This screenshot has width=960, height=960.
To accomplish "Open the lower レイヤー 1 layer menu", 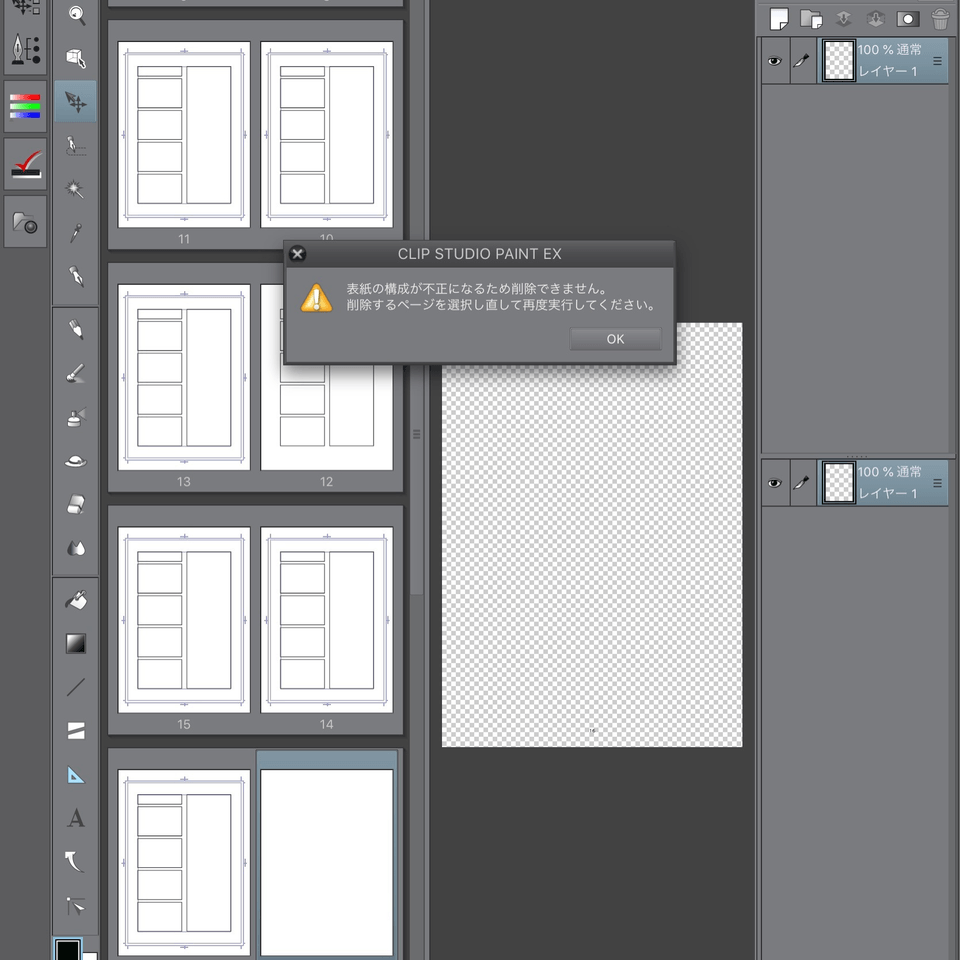I will coord(937,483).
